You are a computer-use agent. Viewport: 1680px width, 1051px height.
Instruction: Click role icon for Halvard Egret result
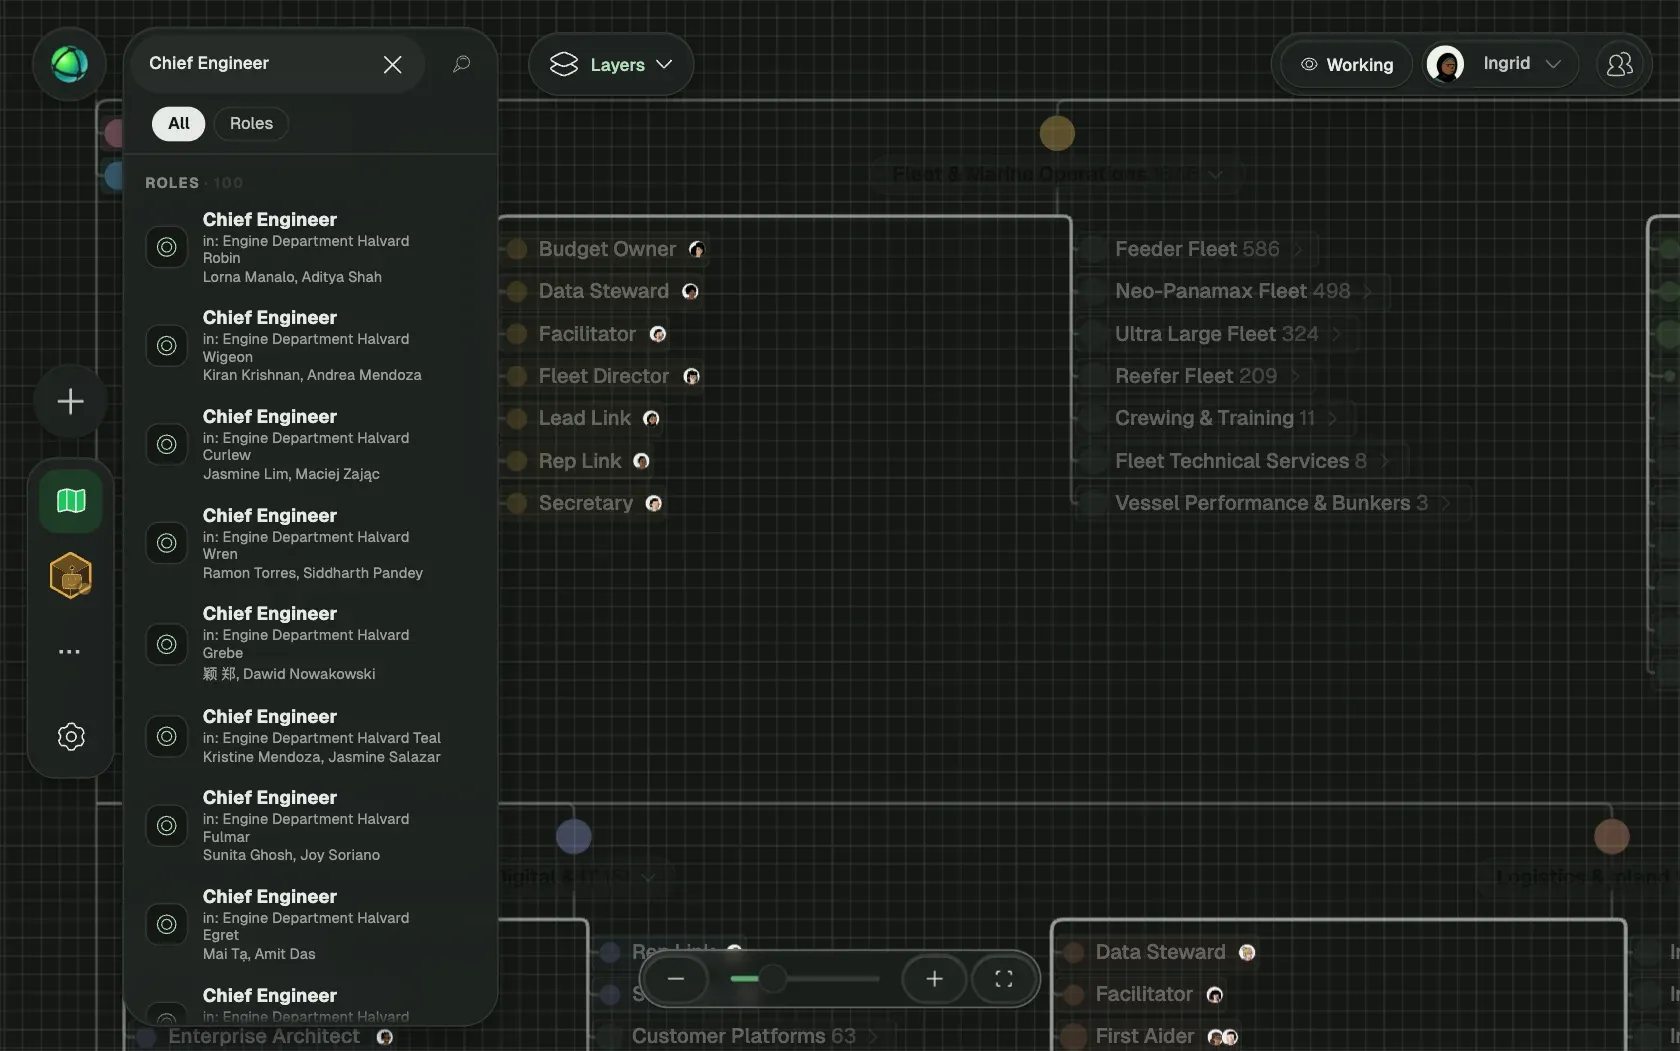click(167, 924)
